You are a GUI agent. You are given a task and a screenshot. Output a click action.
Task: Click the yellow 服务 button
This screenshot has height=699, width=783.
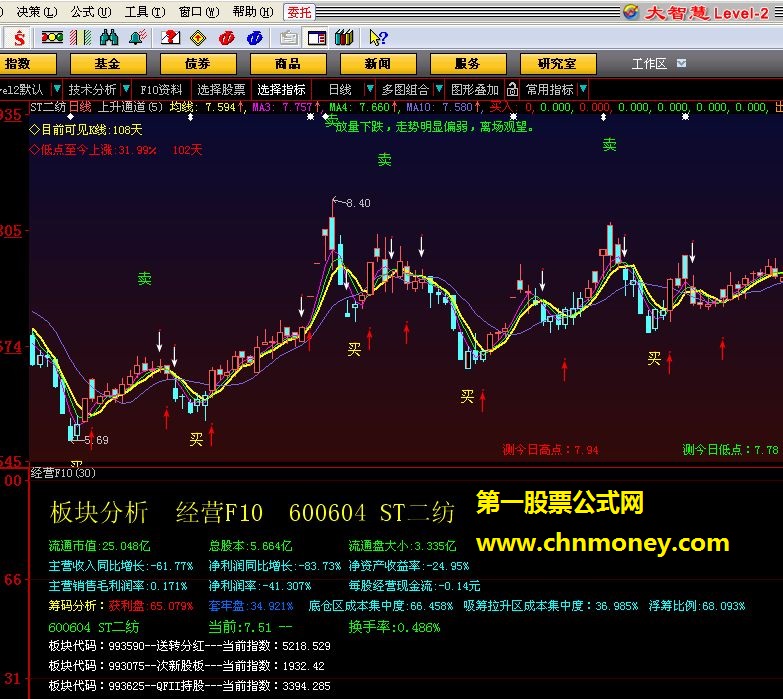pos(467,64)
